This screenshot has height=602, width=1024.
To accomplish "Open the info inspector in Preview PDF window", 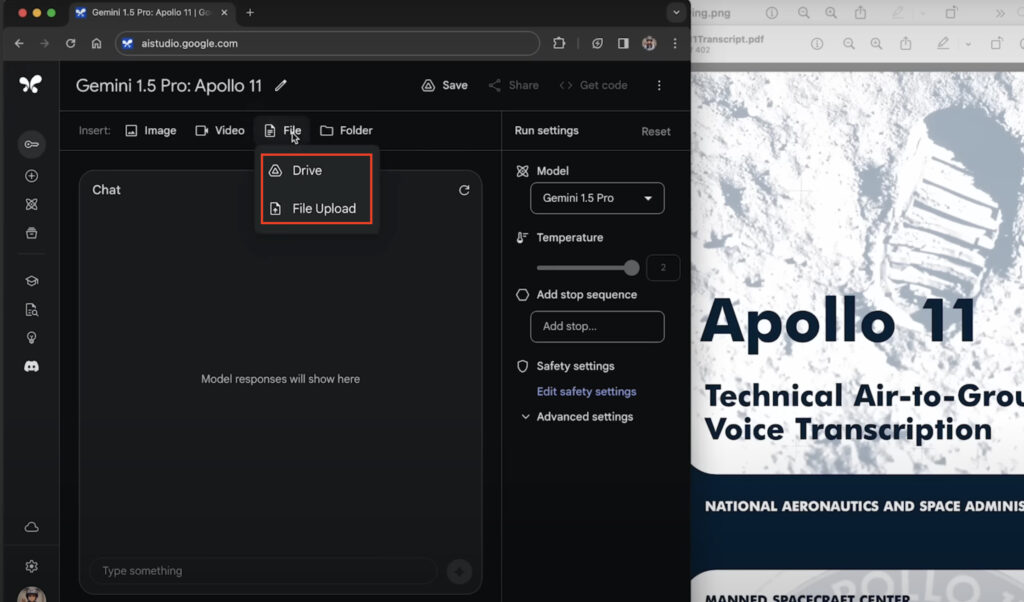I will [x=816, y=44].
